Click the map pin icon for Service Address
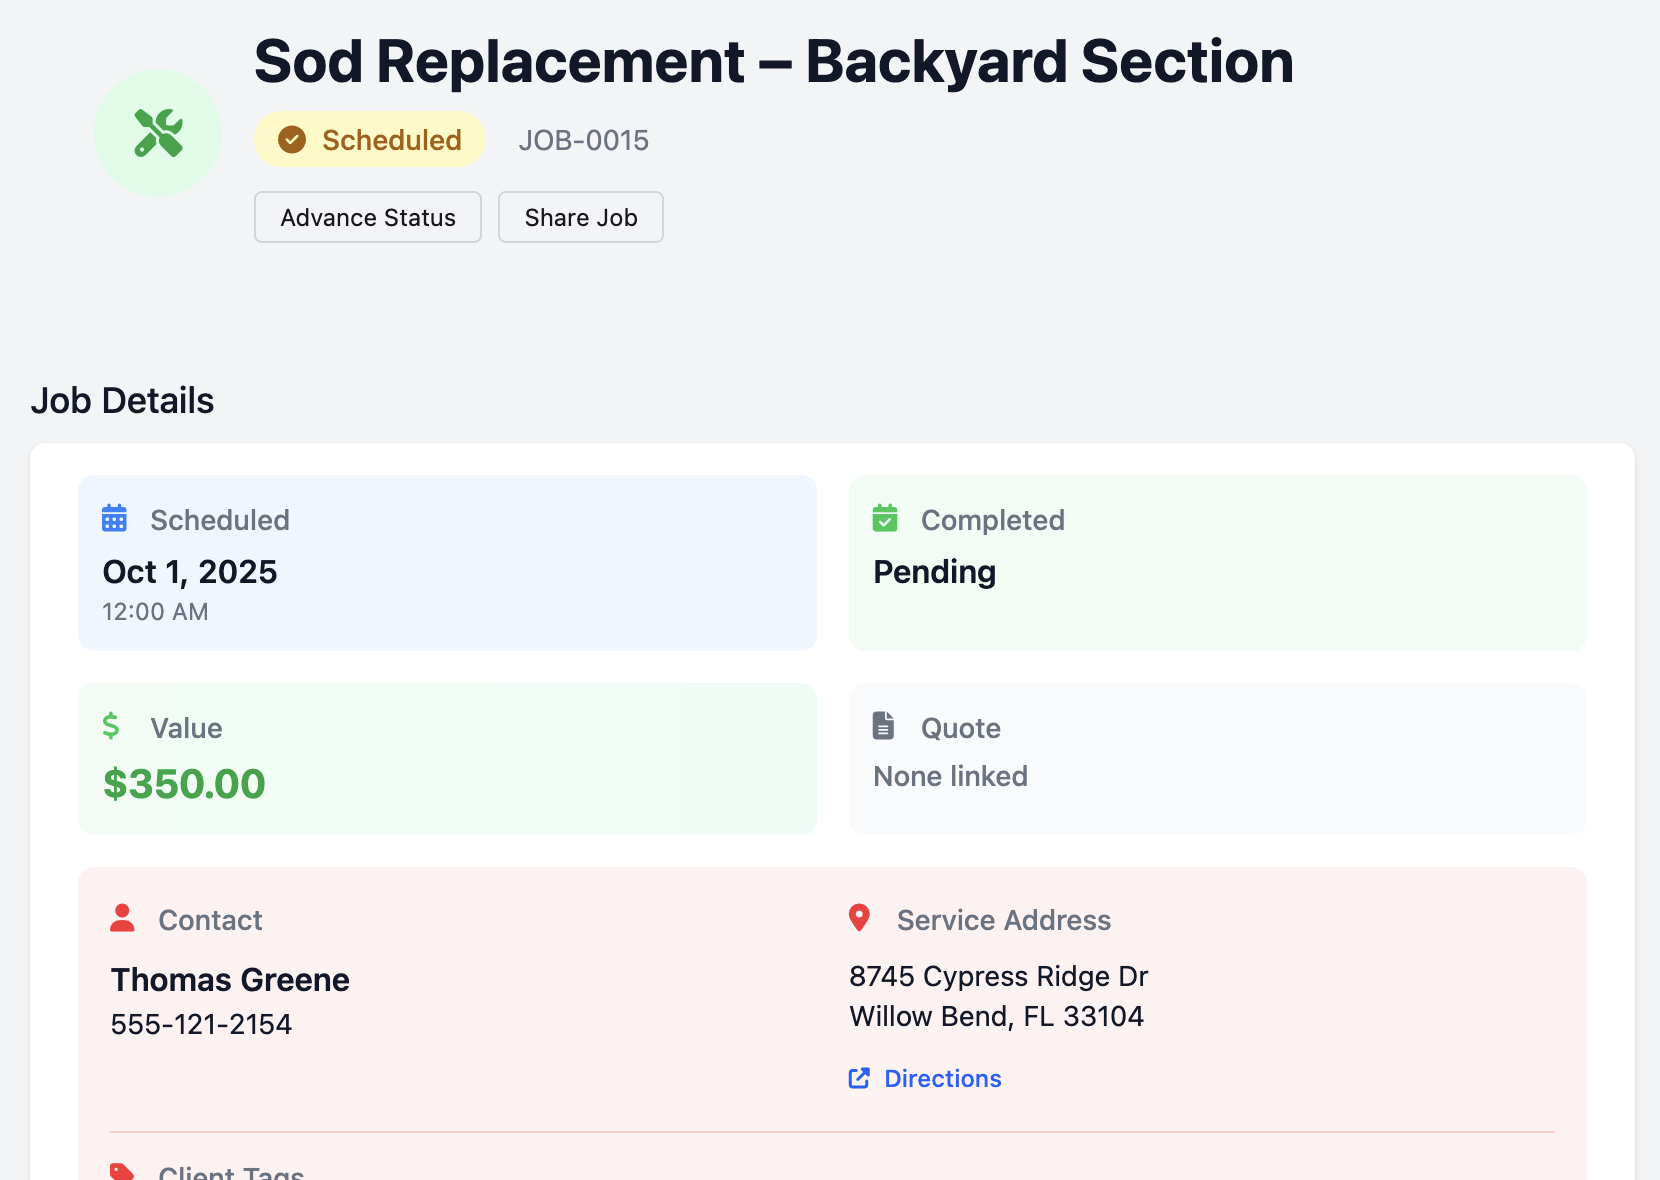 click(860, 918)
